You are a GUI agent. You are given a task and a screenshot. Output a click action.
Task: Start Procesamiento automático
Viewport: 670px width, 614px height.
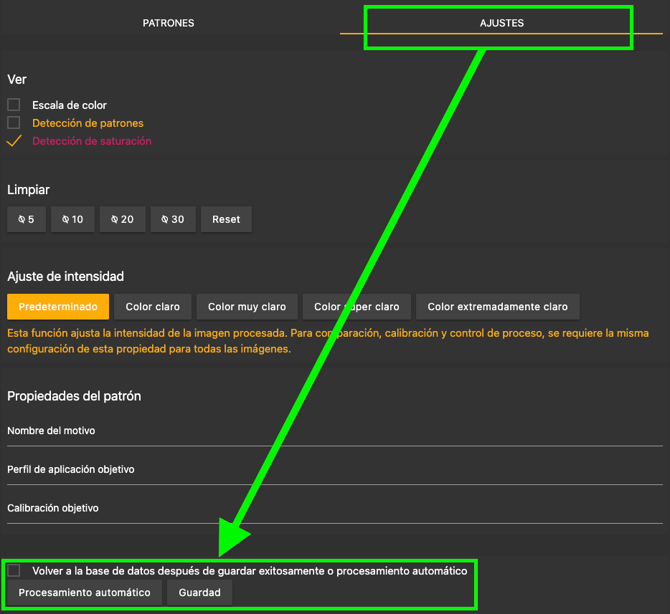85,592
